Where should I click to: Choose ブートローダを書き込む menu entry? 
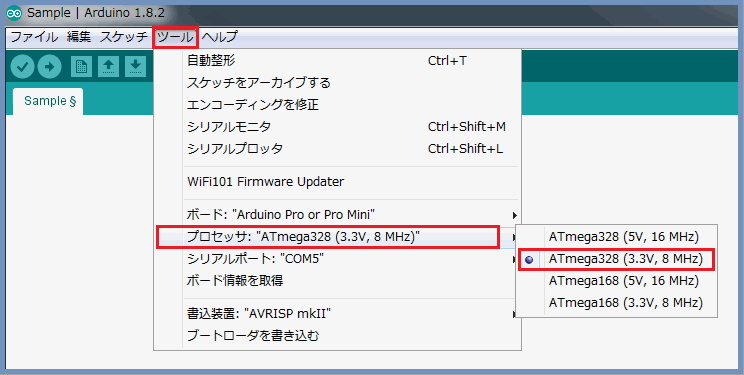coord(337,336)
